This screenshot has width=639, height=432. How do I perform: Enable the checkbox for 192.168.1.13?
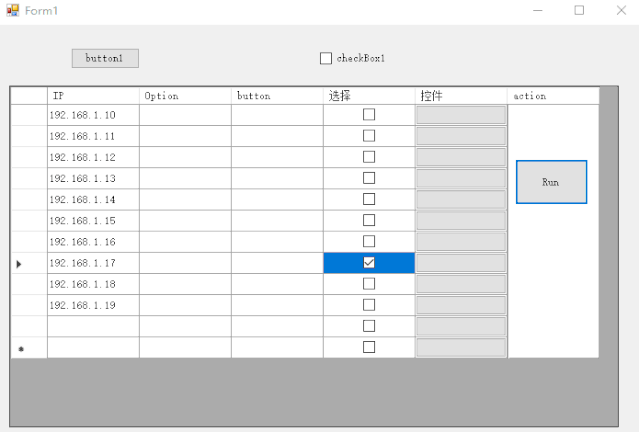pyautogui.click(x=369, y=178)
